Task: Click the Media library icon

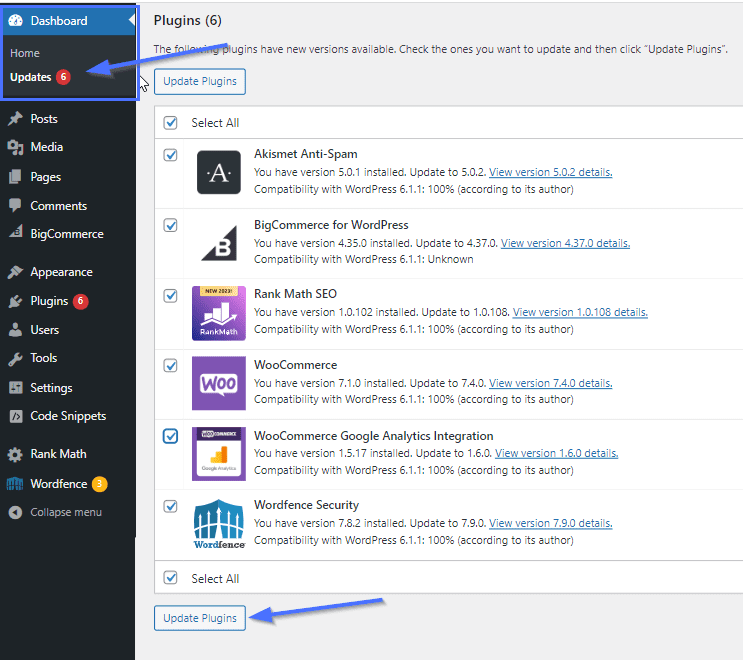Action: pos(15,147)
